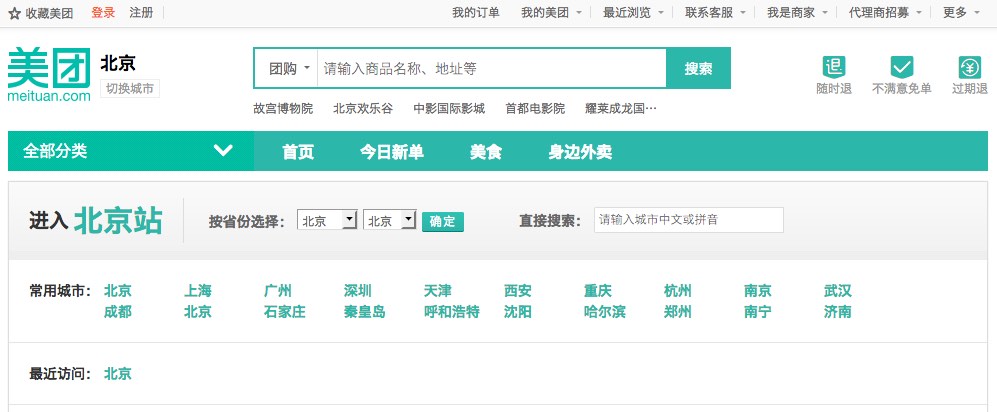Screen dimensions: 997x412
Task: Select city 南京
Action: click(x=758, y=291)
